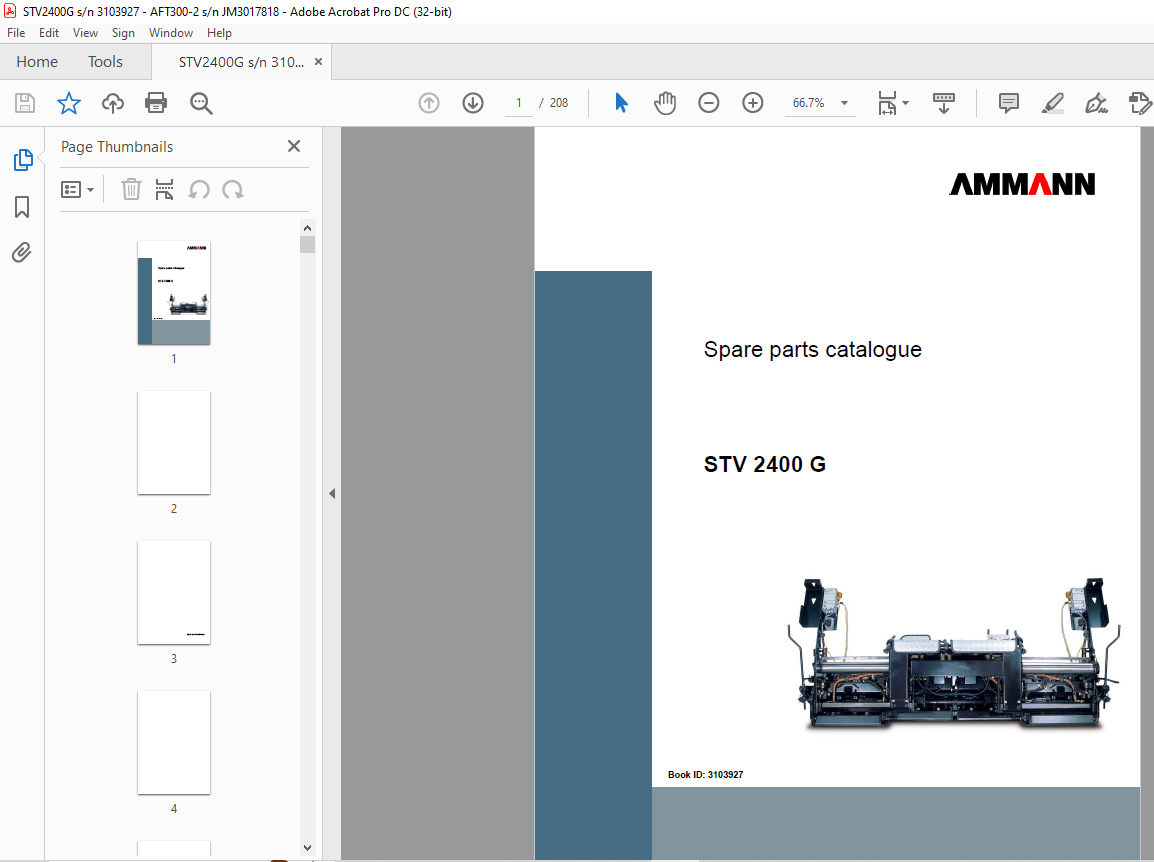Bookmark file with the star icon
The width and height of the screenshot is (1154, 862).
coord(68,103)
